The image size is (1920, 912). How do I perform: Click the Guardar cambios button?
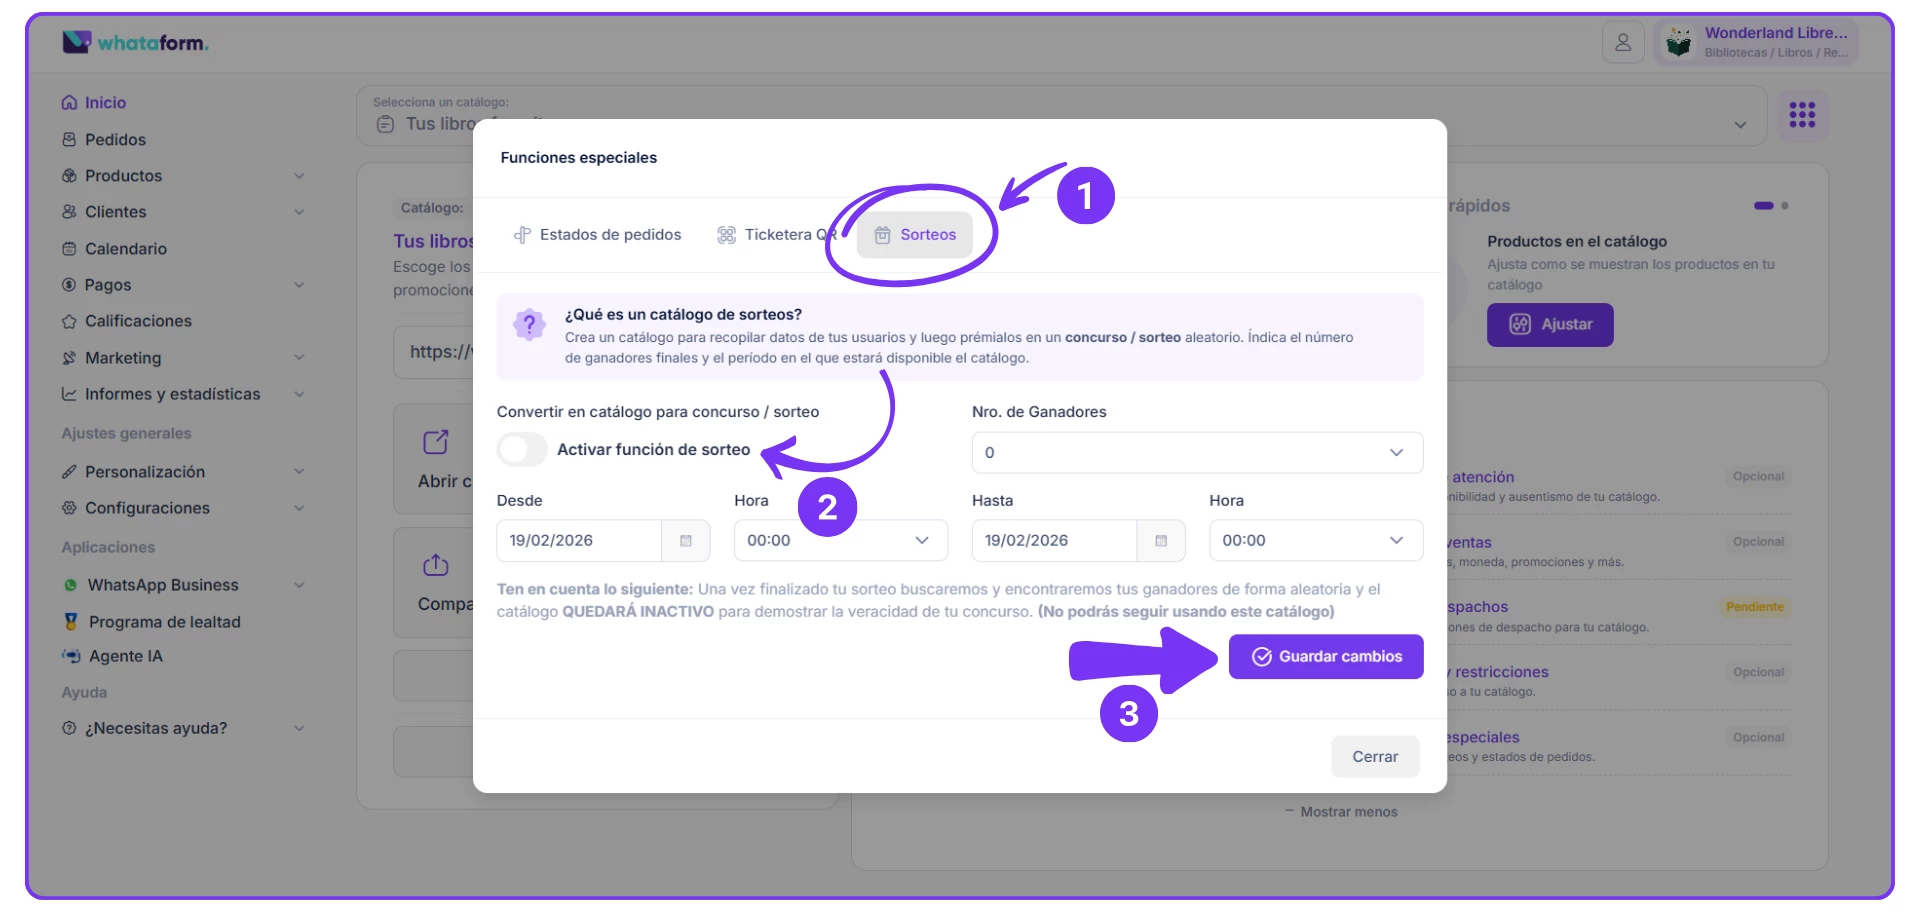pyautogui.click(x=1325, y=657)
